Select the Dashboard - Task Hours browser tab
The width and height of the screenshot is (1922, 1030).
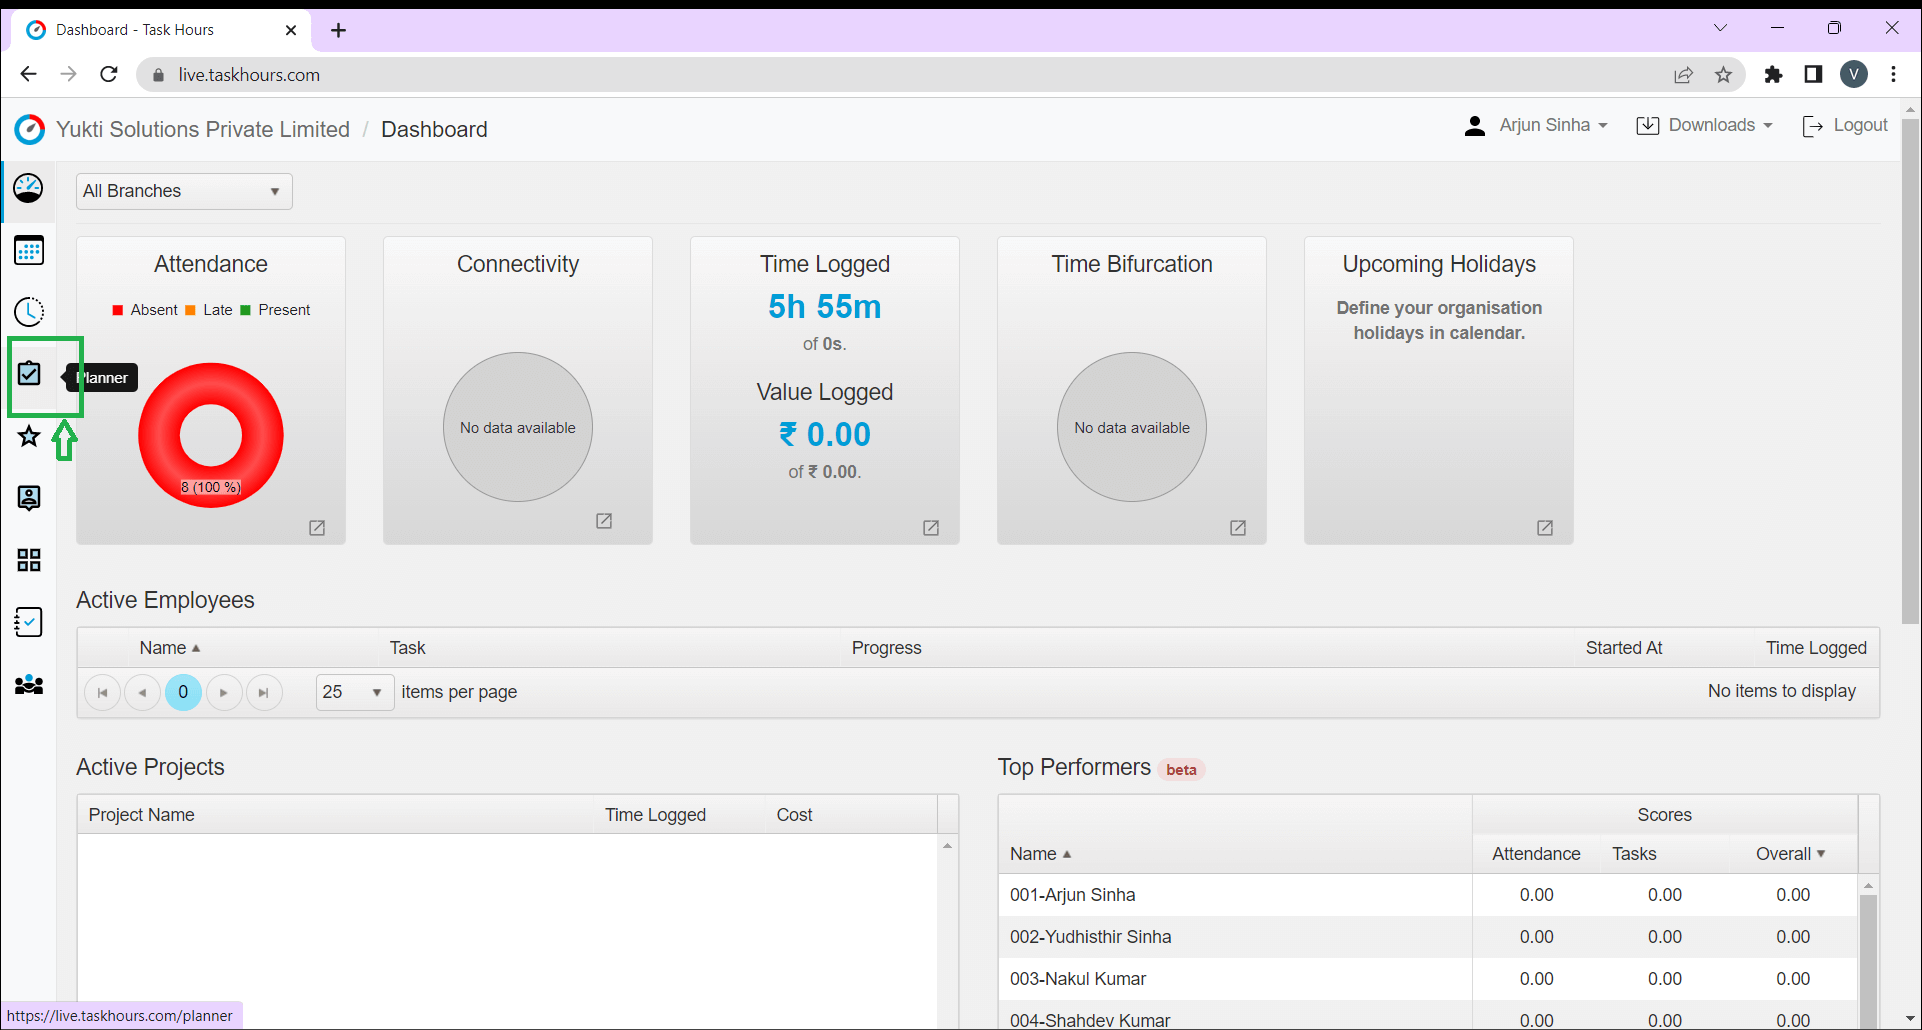(162, 30)
